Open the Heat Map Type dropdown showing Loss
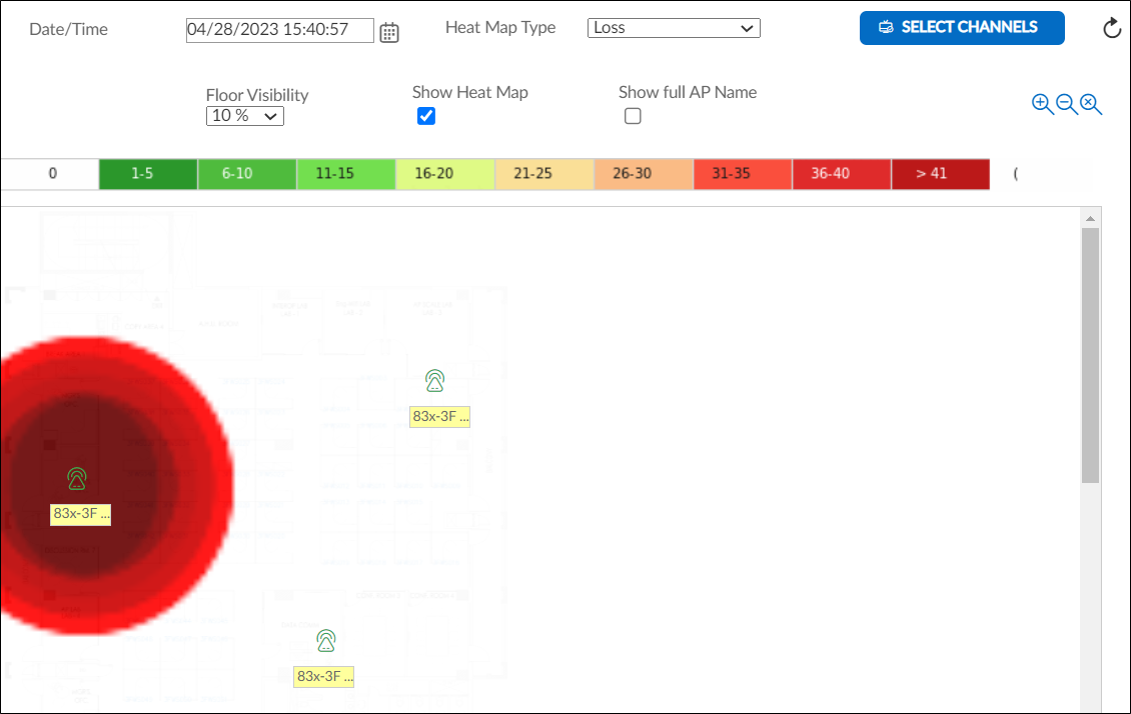The image size is (1131, 714). (x=673, y=28)
